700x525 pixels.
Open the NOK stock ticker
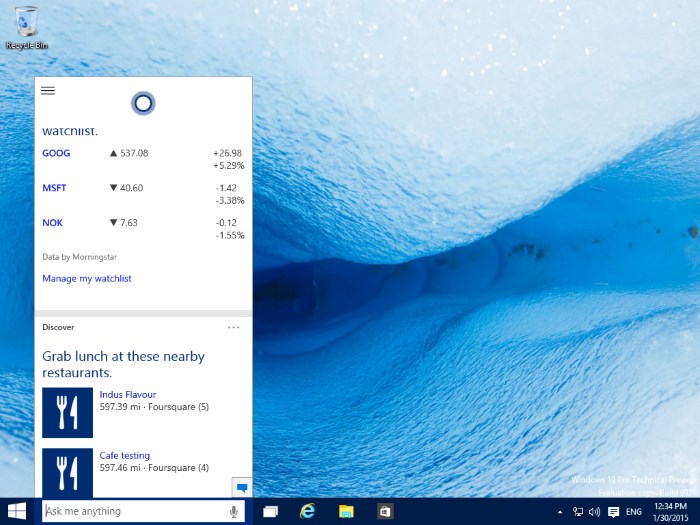pyautogui.click(x=53, y=223)
